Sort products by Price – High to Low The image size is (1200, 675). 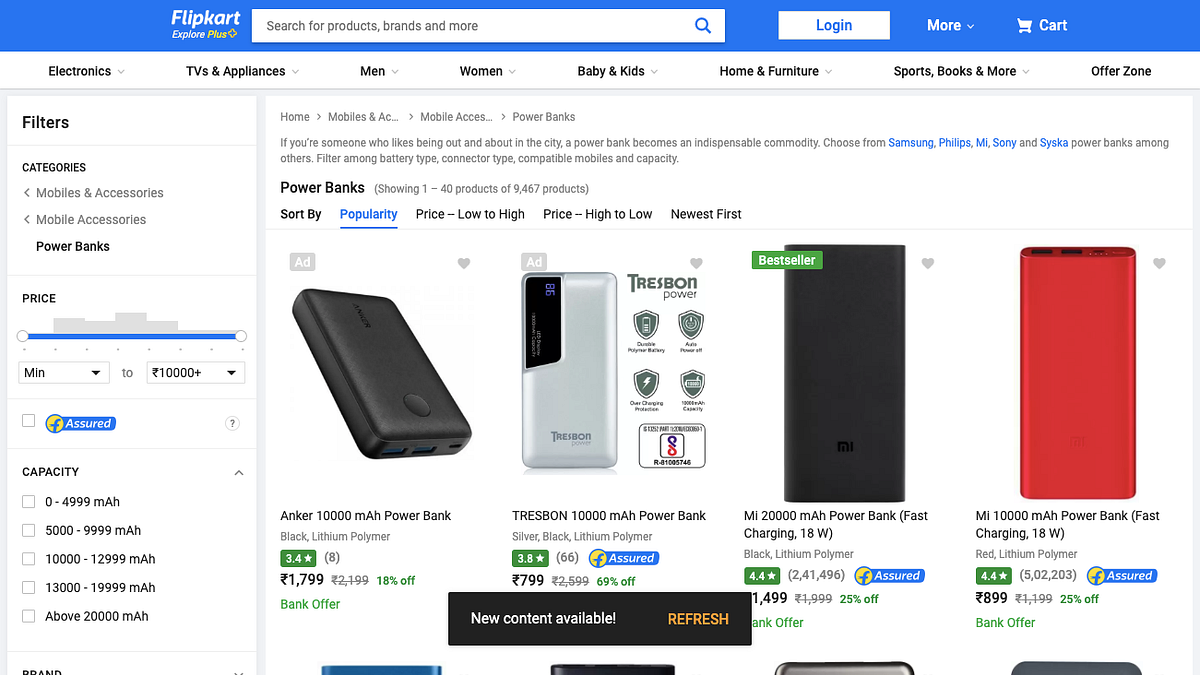(x=597, y=214)
